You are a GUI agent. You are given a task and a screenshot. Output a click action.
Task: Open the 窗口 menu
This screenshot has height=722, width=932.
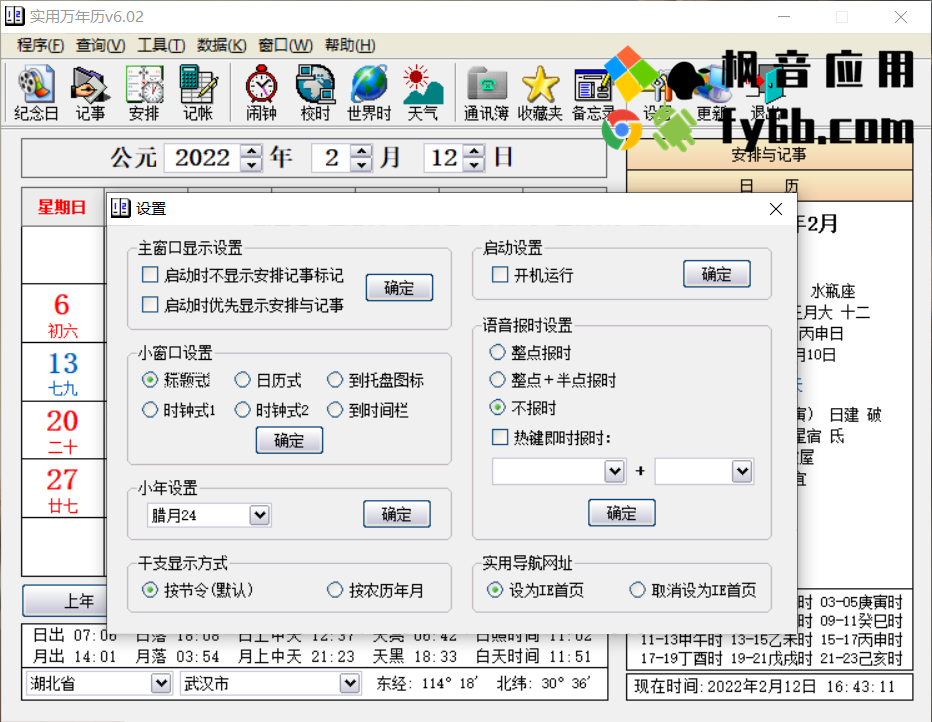click(285, 45)
